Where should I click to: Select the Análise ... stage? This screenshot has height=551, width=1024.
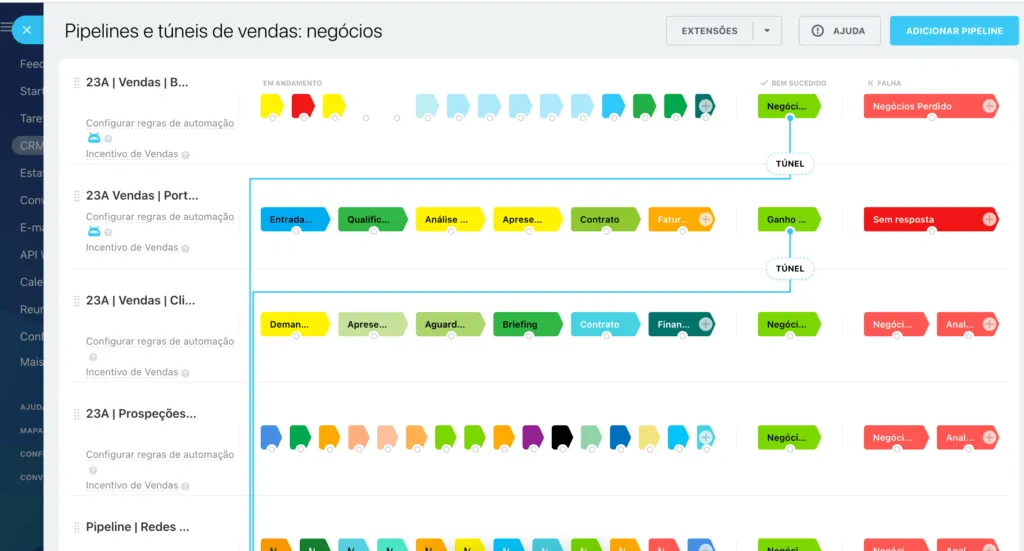click(x=451, y=219)
